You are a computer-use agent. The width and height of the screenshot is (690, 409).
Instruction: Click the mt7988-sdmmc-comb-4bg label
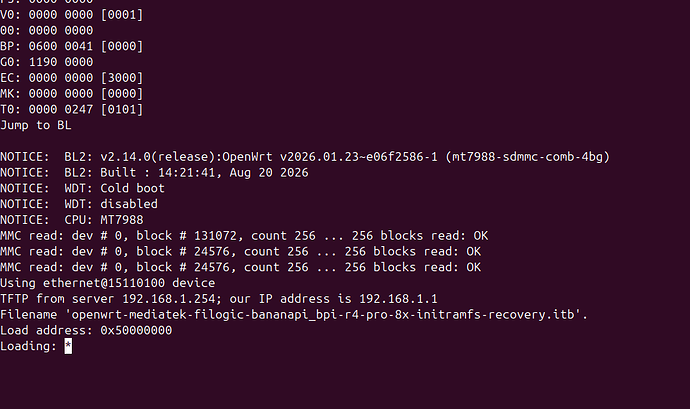pos(528,157)
